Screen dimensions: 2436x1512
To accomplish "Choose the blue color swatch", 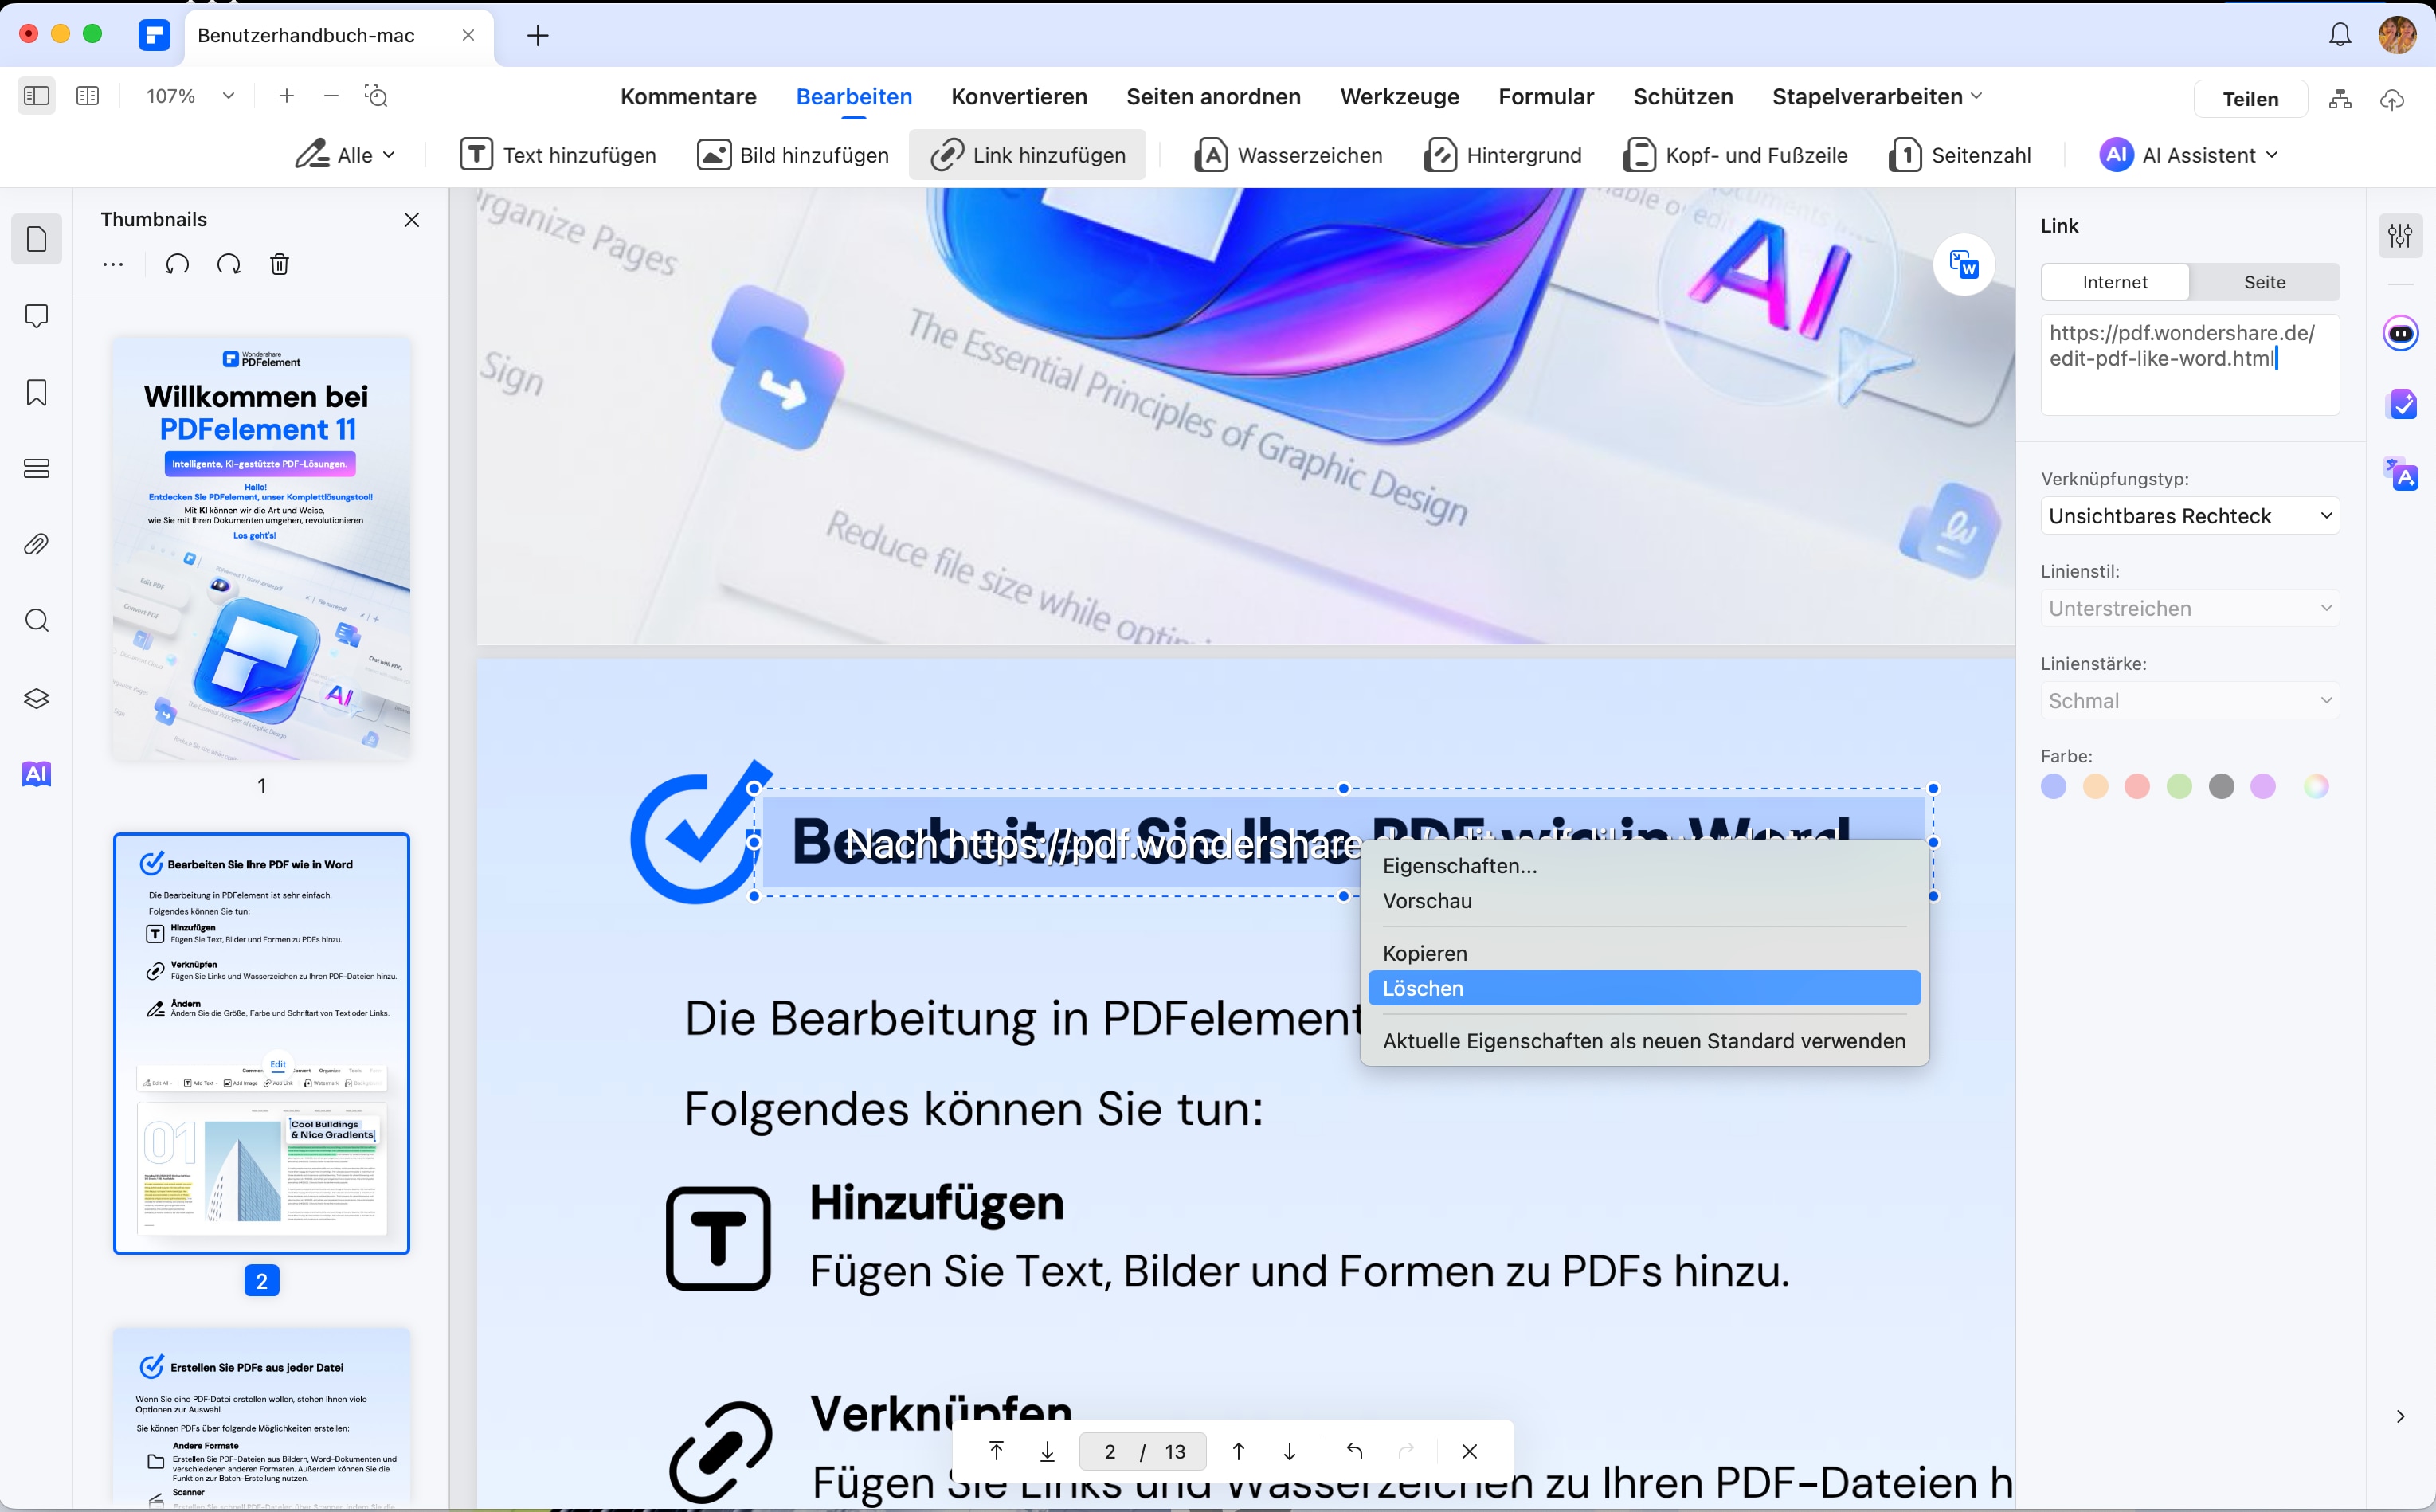I will pos(2053,787).
